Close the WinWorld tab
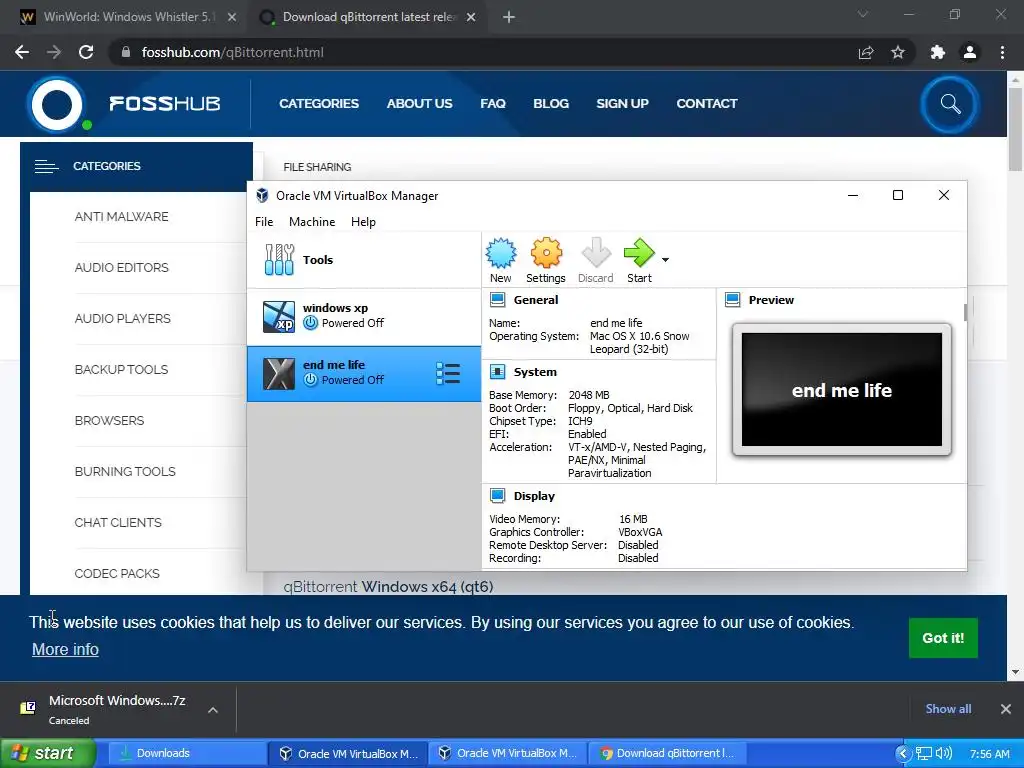Viewport: 1024px width, 768px height. pyautogui.click(x=232, y=17)
